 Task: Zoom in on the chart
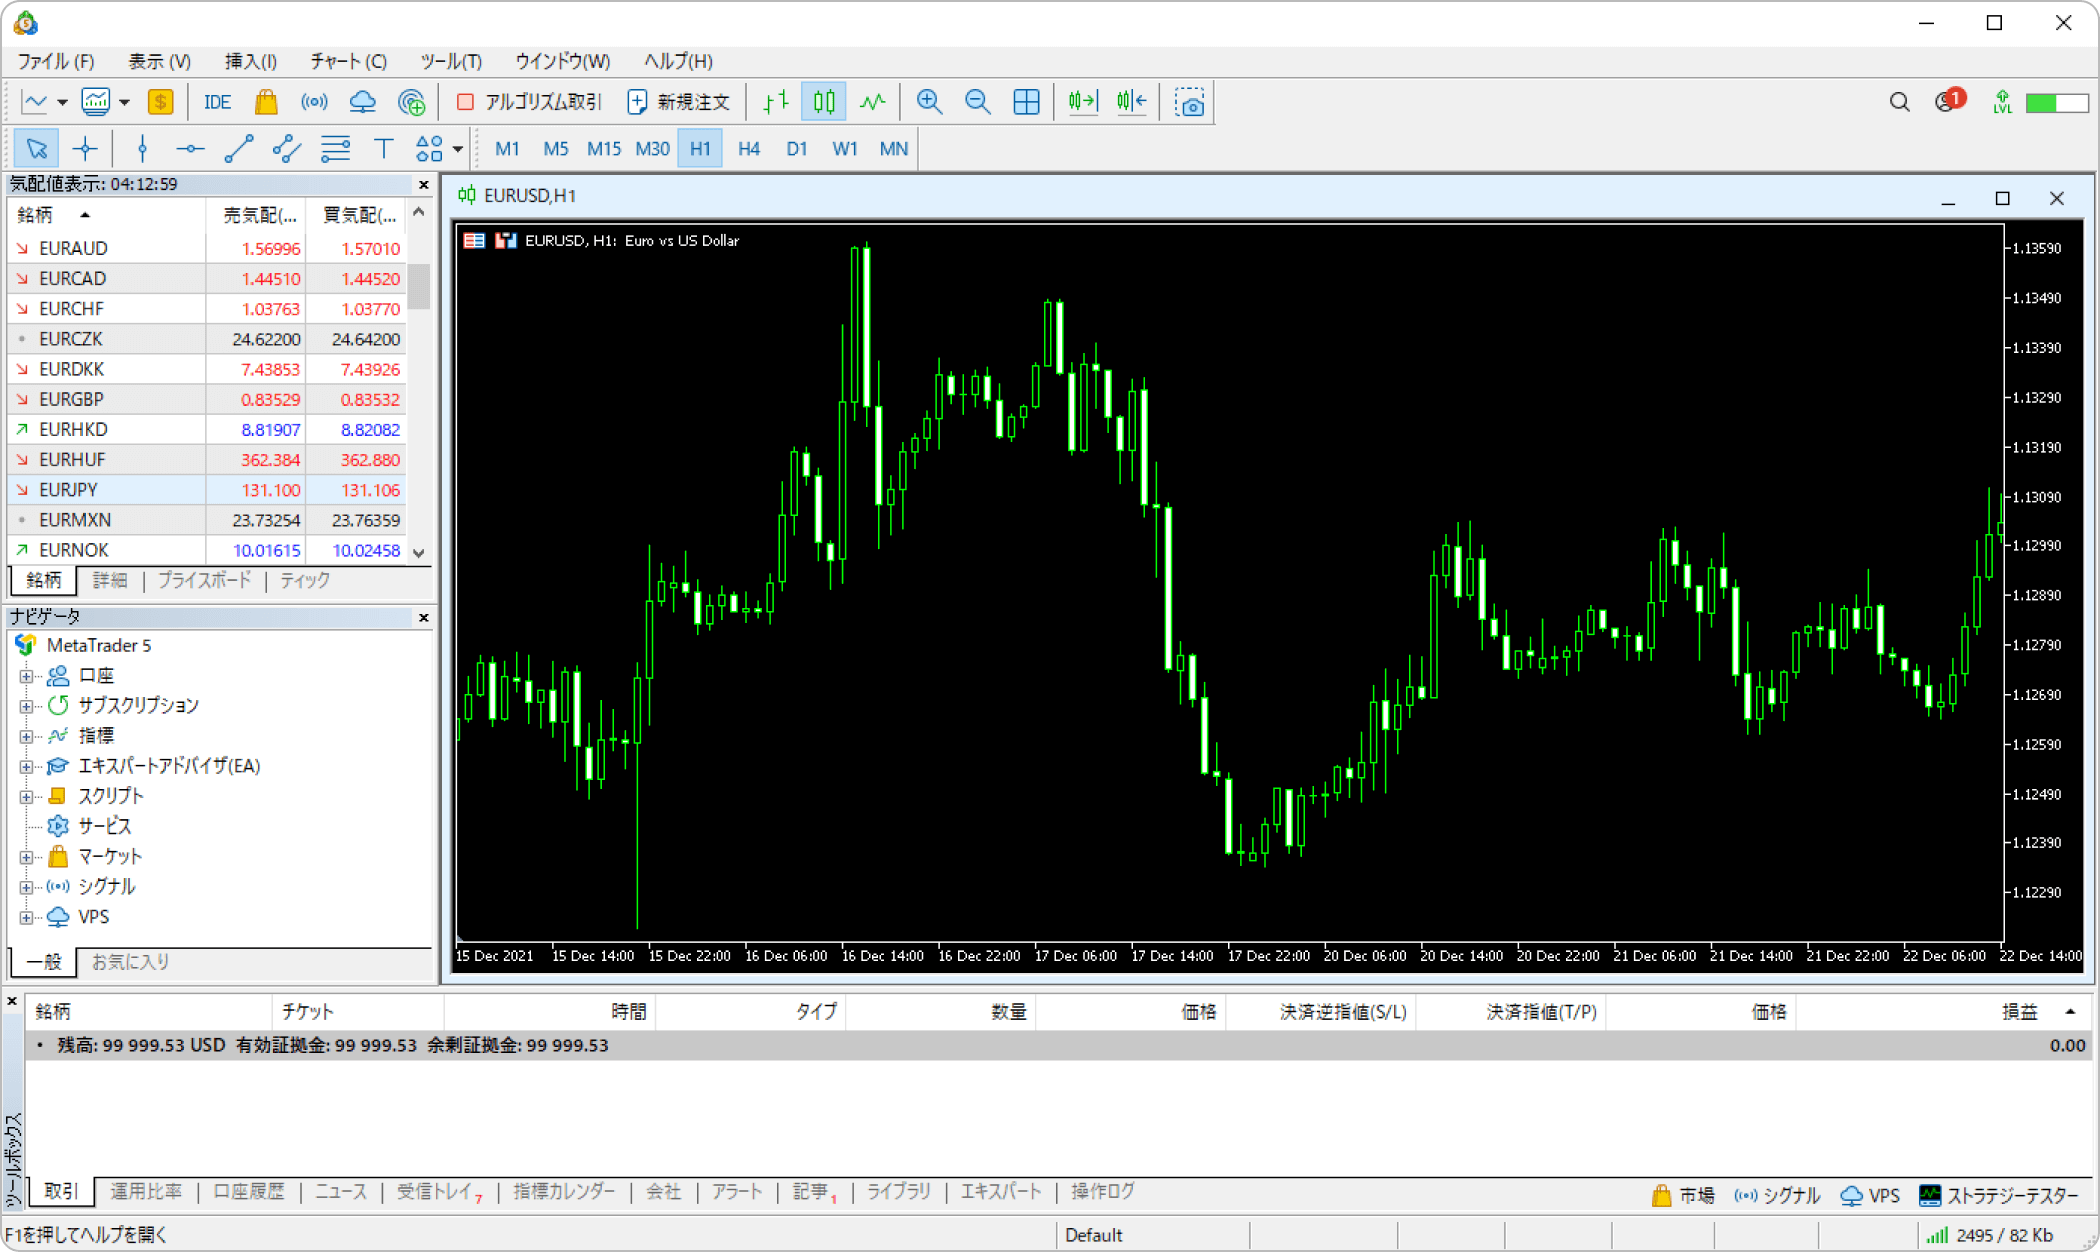[x=930, y=102]
